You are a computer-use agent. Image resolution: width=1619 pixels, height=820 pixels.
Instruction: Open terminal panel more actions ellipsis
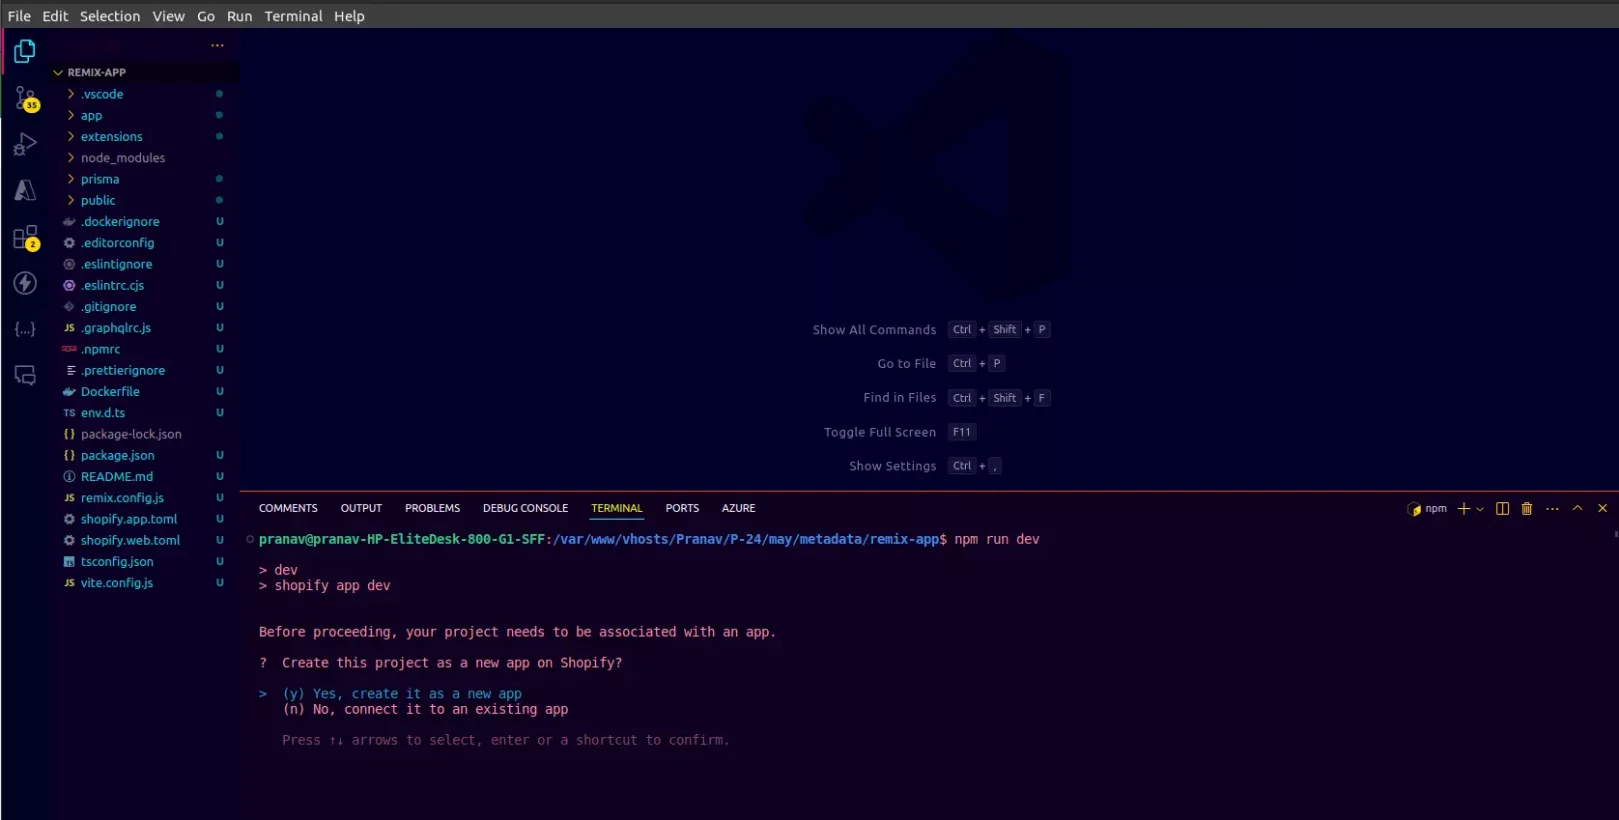click(1552, 508)
